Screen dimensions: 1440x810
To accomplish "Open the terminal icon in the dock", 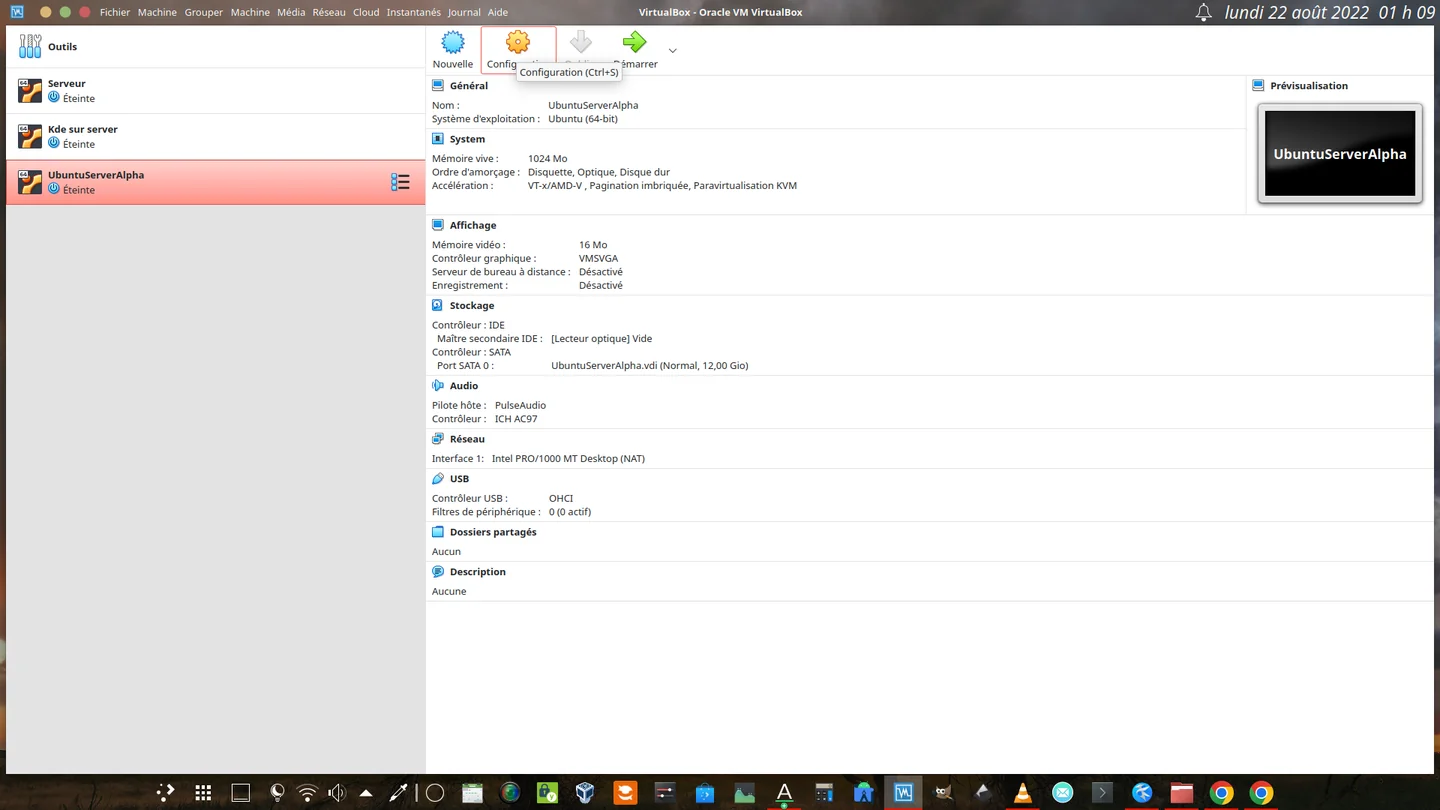I will click(x=1102, y=793).
